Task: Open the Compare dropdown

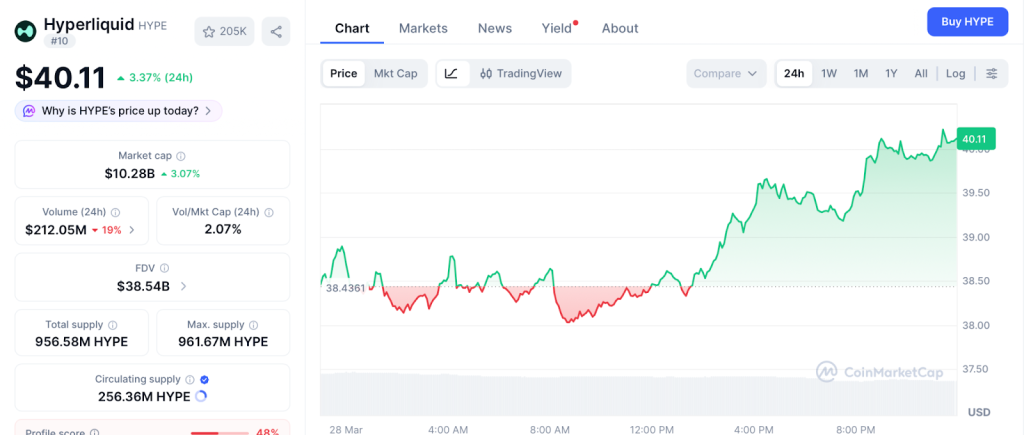Action: tap(726, 74)
